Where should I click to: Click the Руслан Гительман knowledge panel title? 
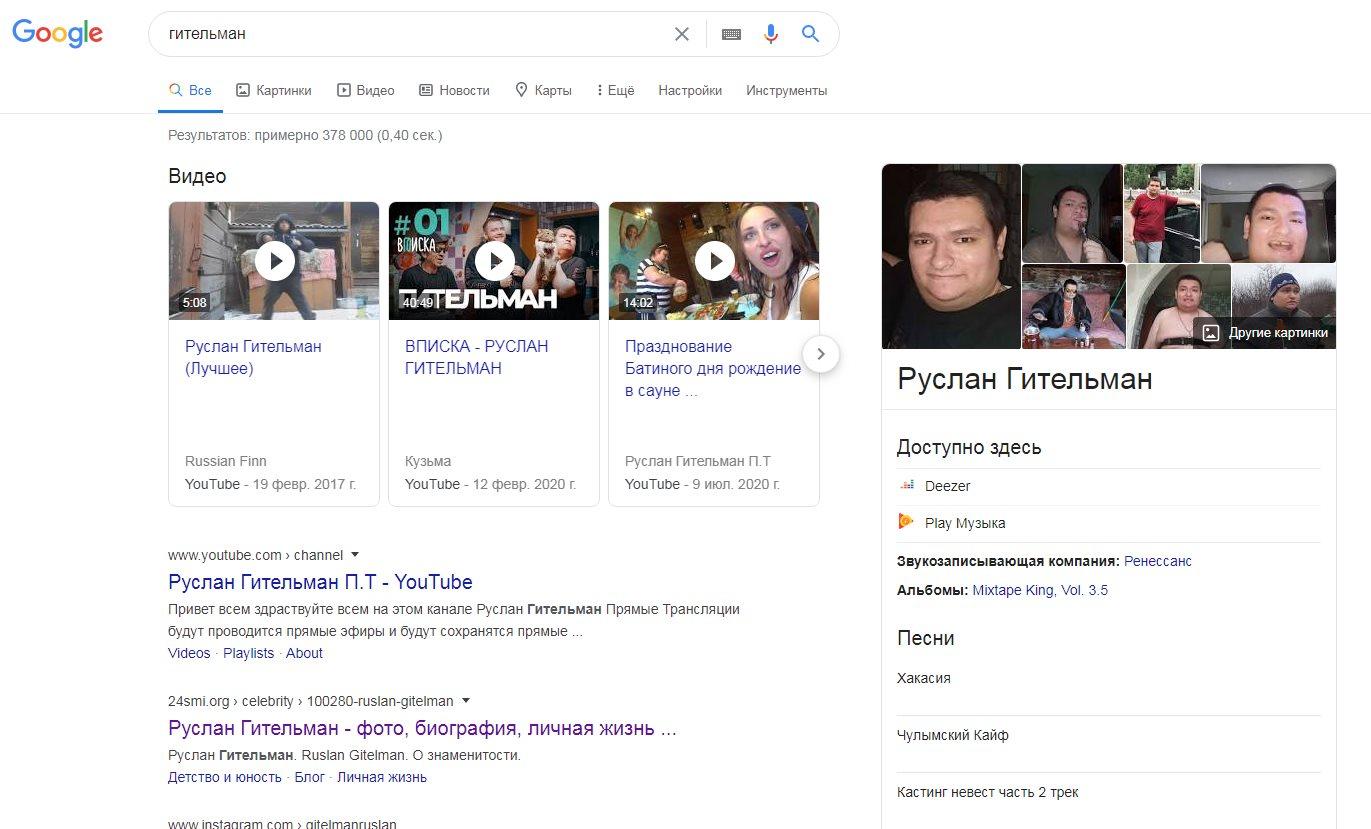click(1025, 379)
